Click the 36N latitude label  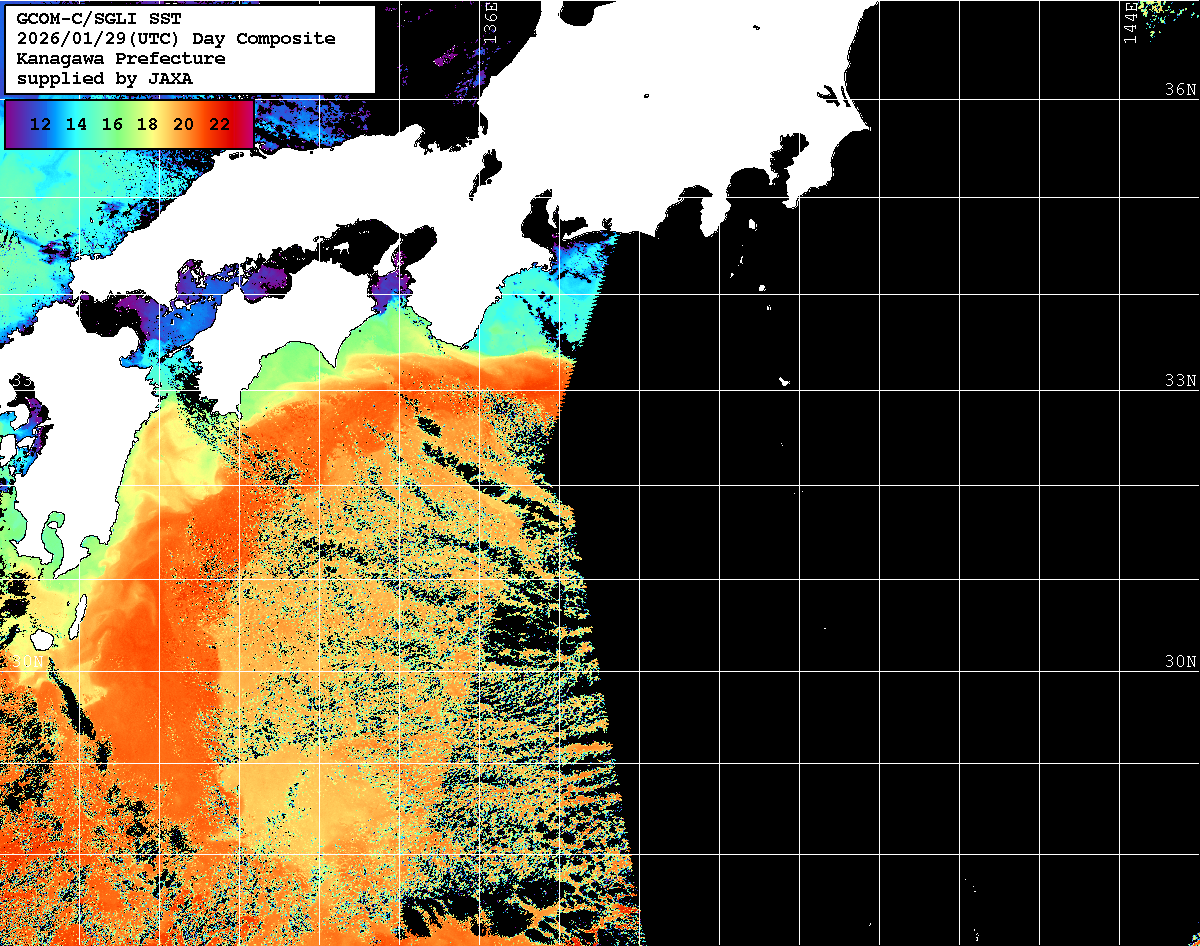tap(1179, 90)
